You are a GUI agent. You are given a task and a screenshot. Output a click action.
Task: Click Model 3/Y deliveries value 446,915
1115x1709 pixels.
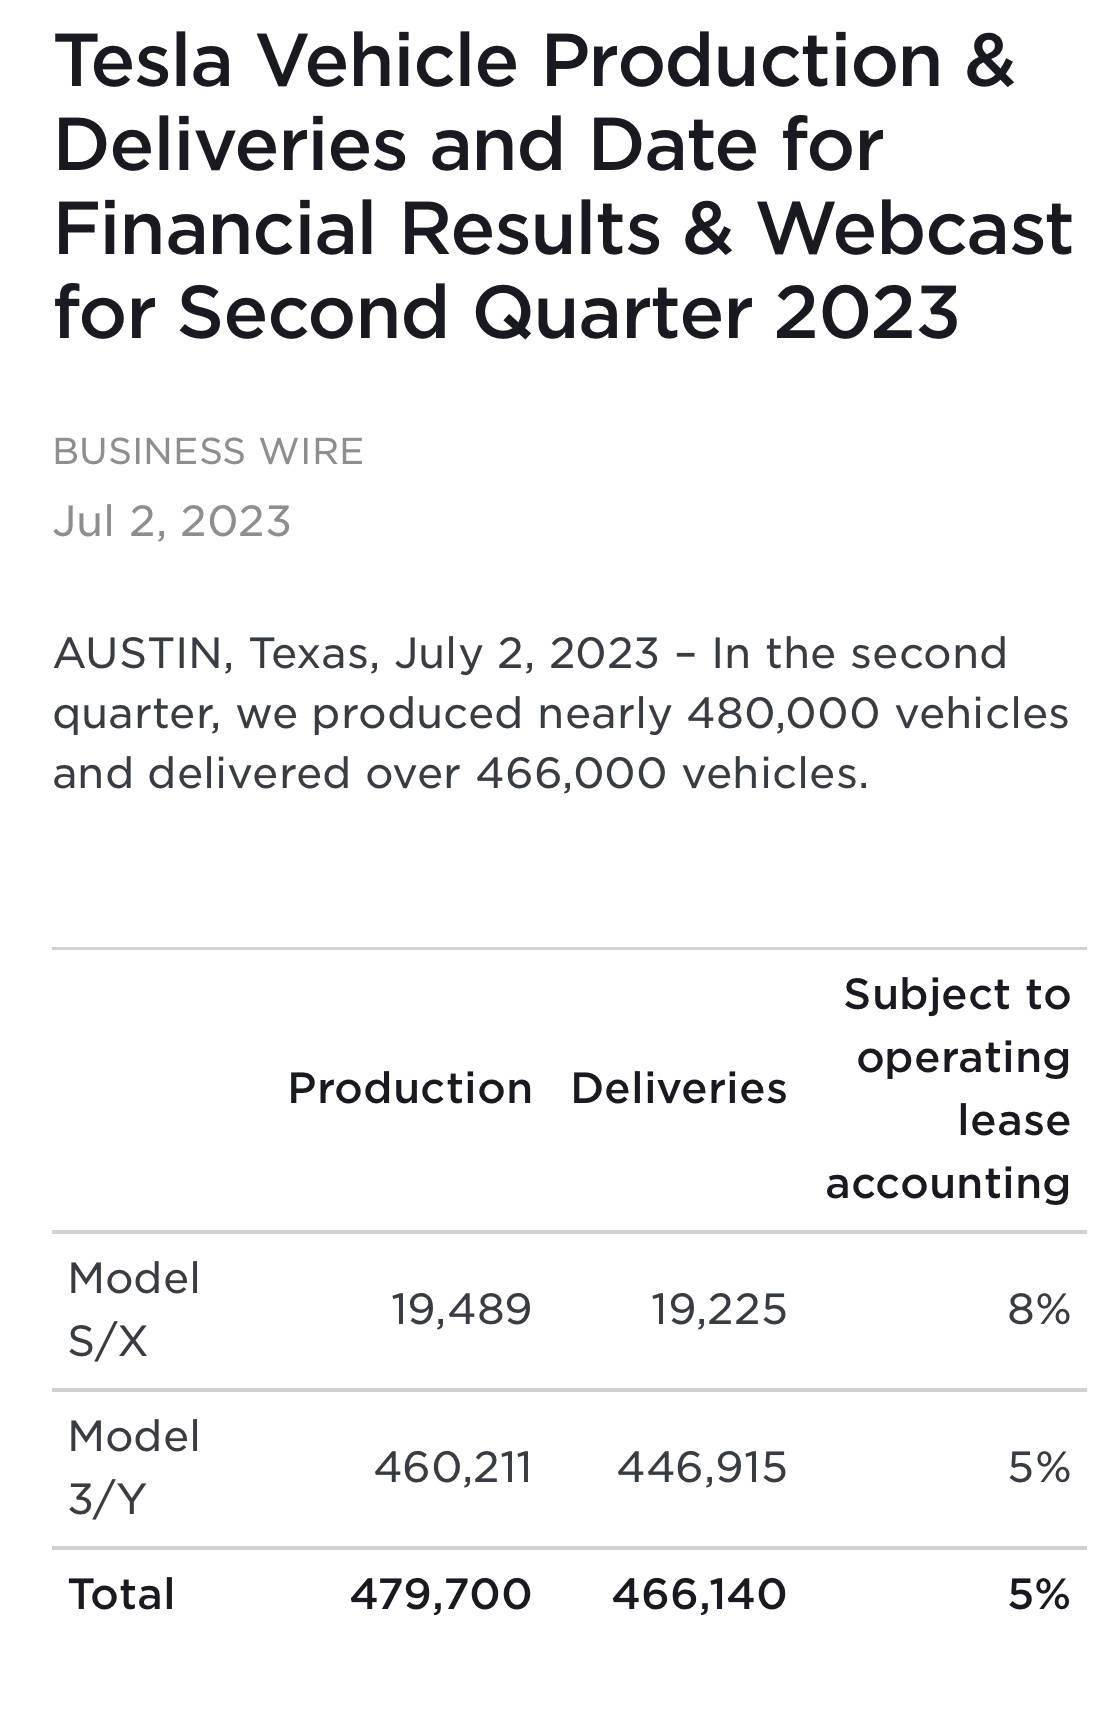702,1468
